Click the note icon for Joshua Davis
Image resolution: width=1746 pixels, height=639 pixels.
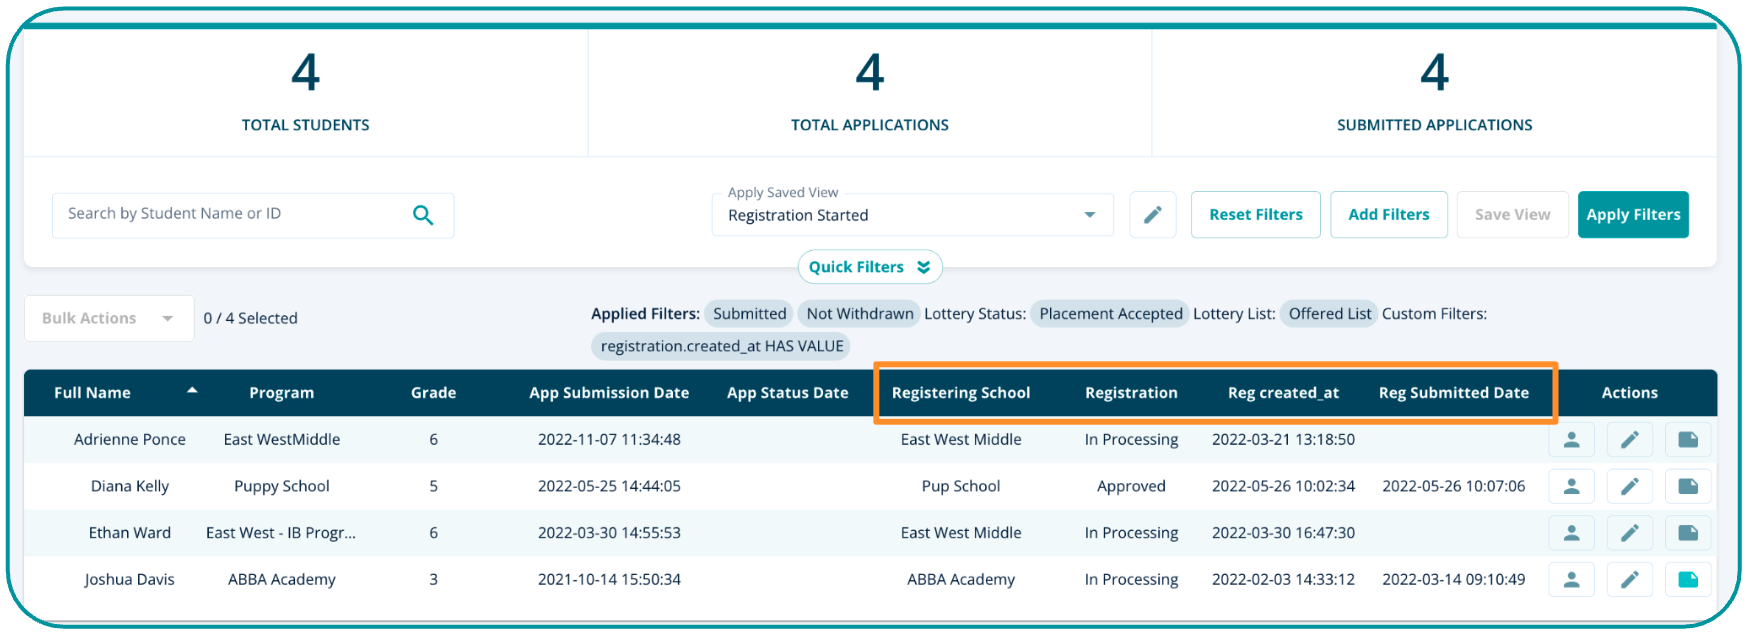(x=1688, y=580)
